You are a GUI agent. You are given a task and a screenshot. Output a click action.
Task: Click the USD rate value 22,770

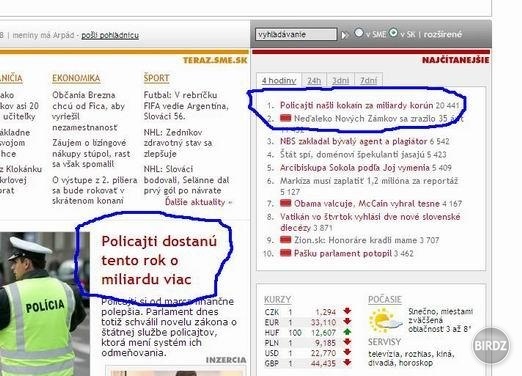(x=323, y=353)
